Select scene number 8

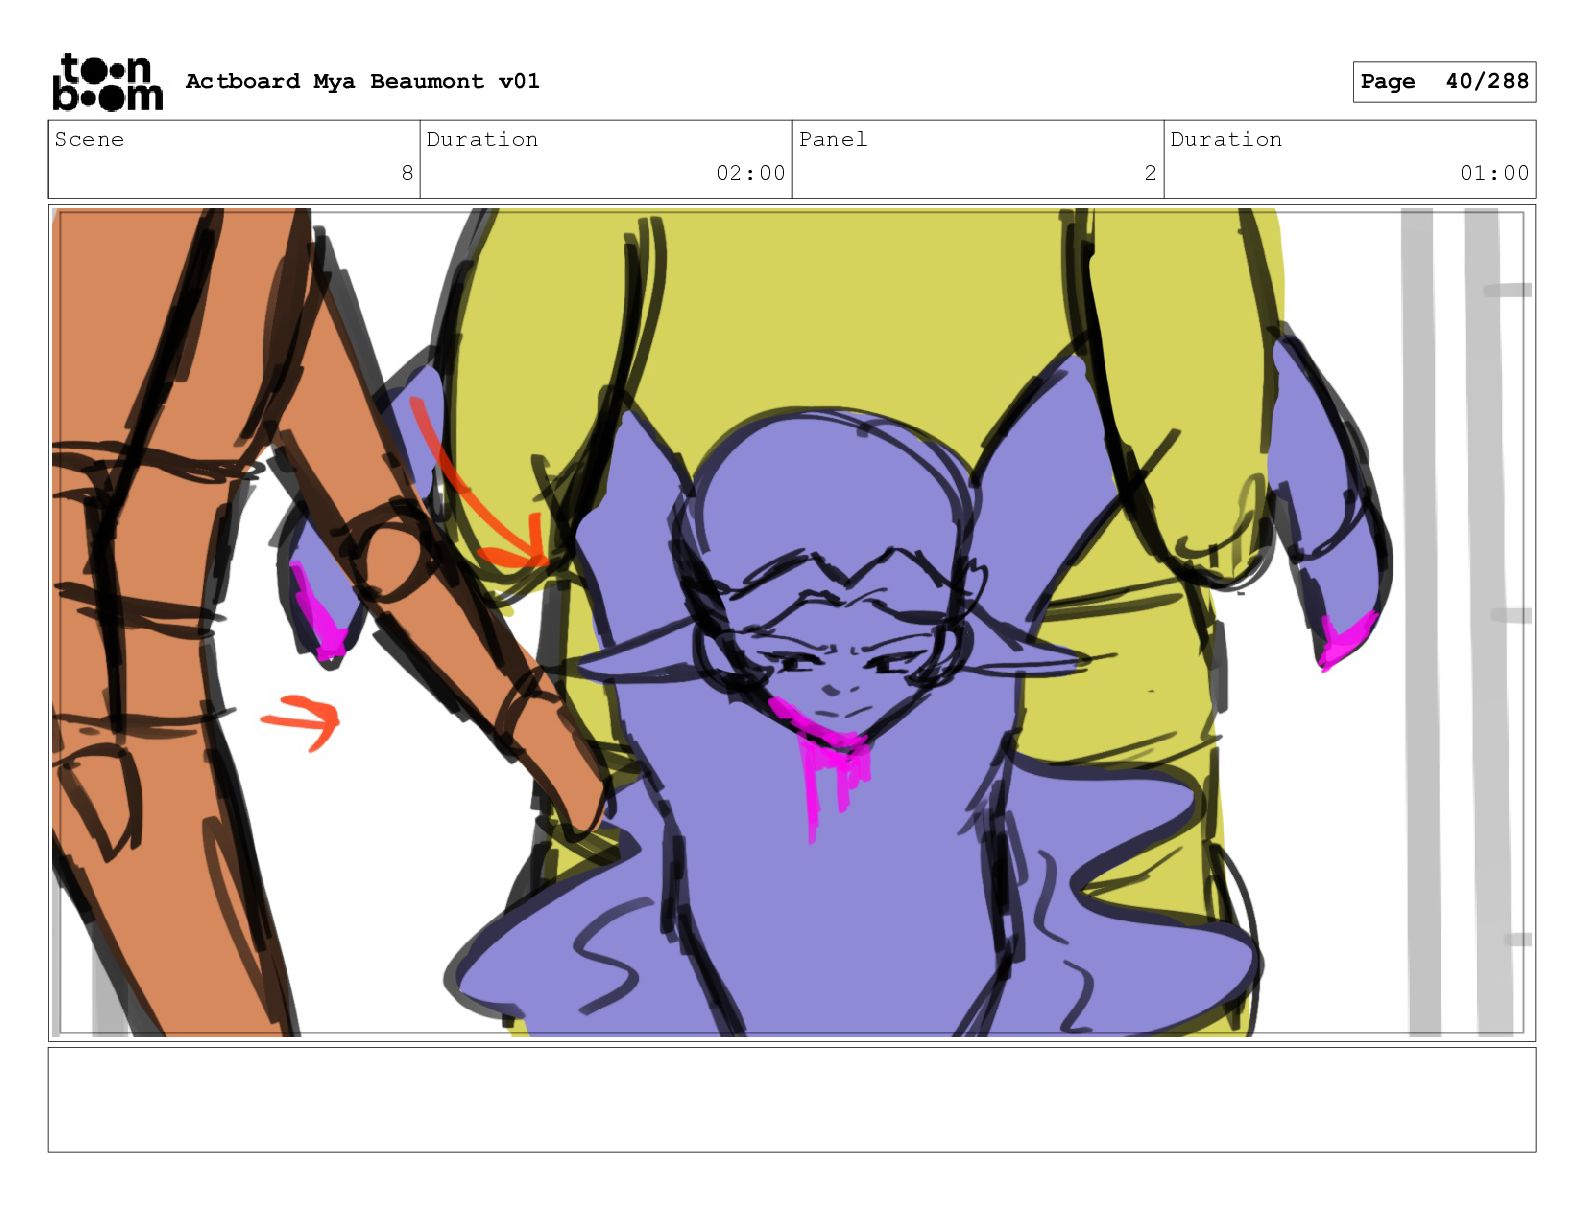(x=407, y=173)
